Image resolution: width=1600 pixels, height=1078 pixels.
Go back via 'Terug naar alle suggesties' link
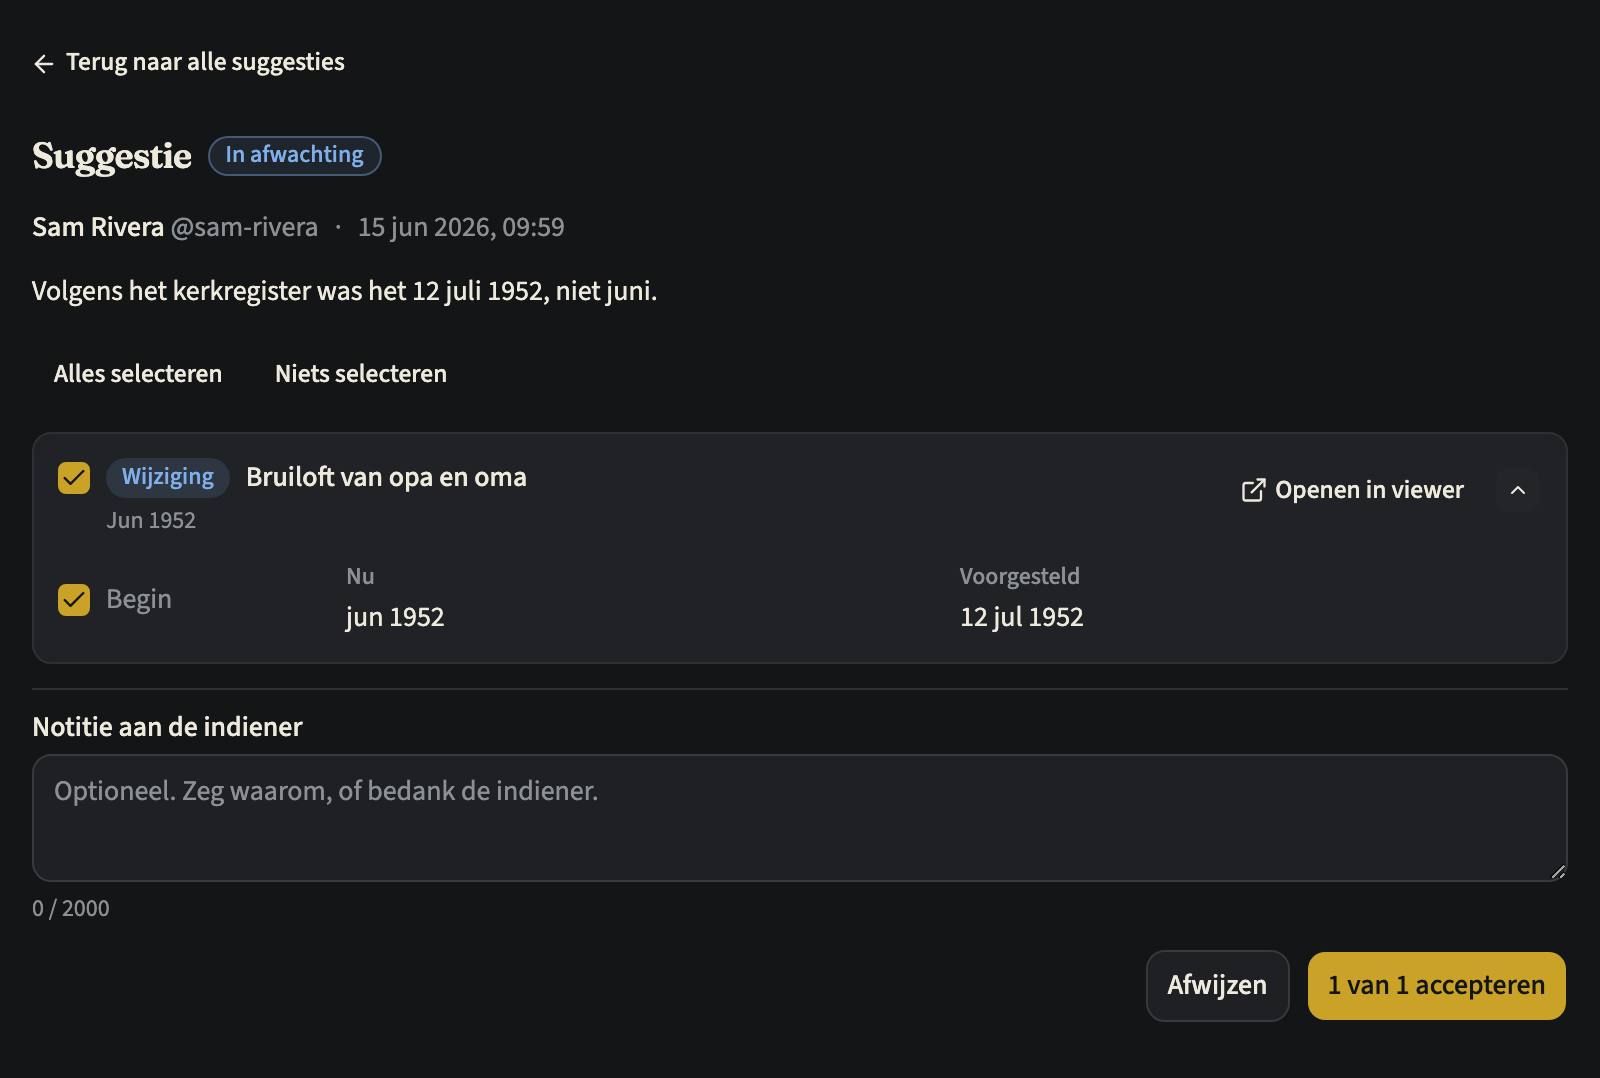tap(189, 62)
